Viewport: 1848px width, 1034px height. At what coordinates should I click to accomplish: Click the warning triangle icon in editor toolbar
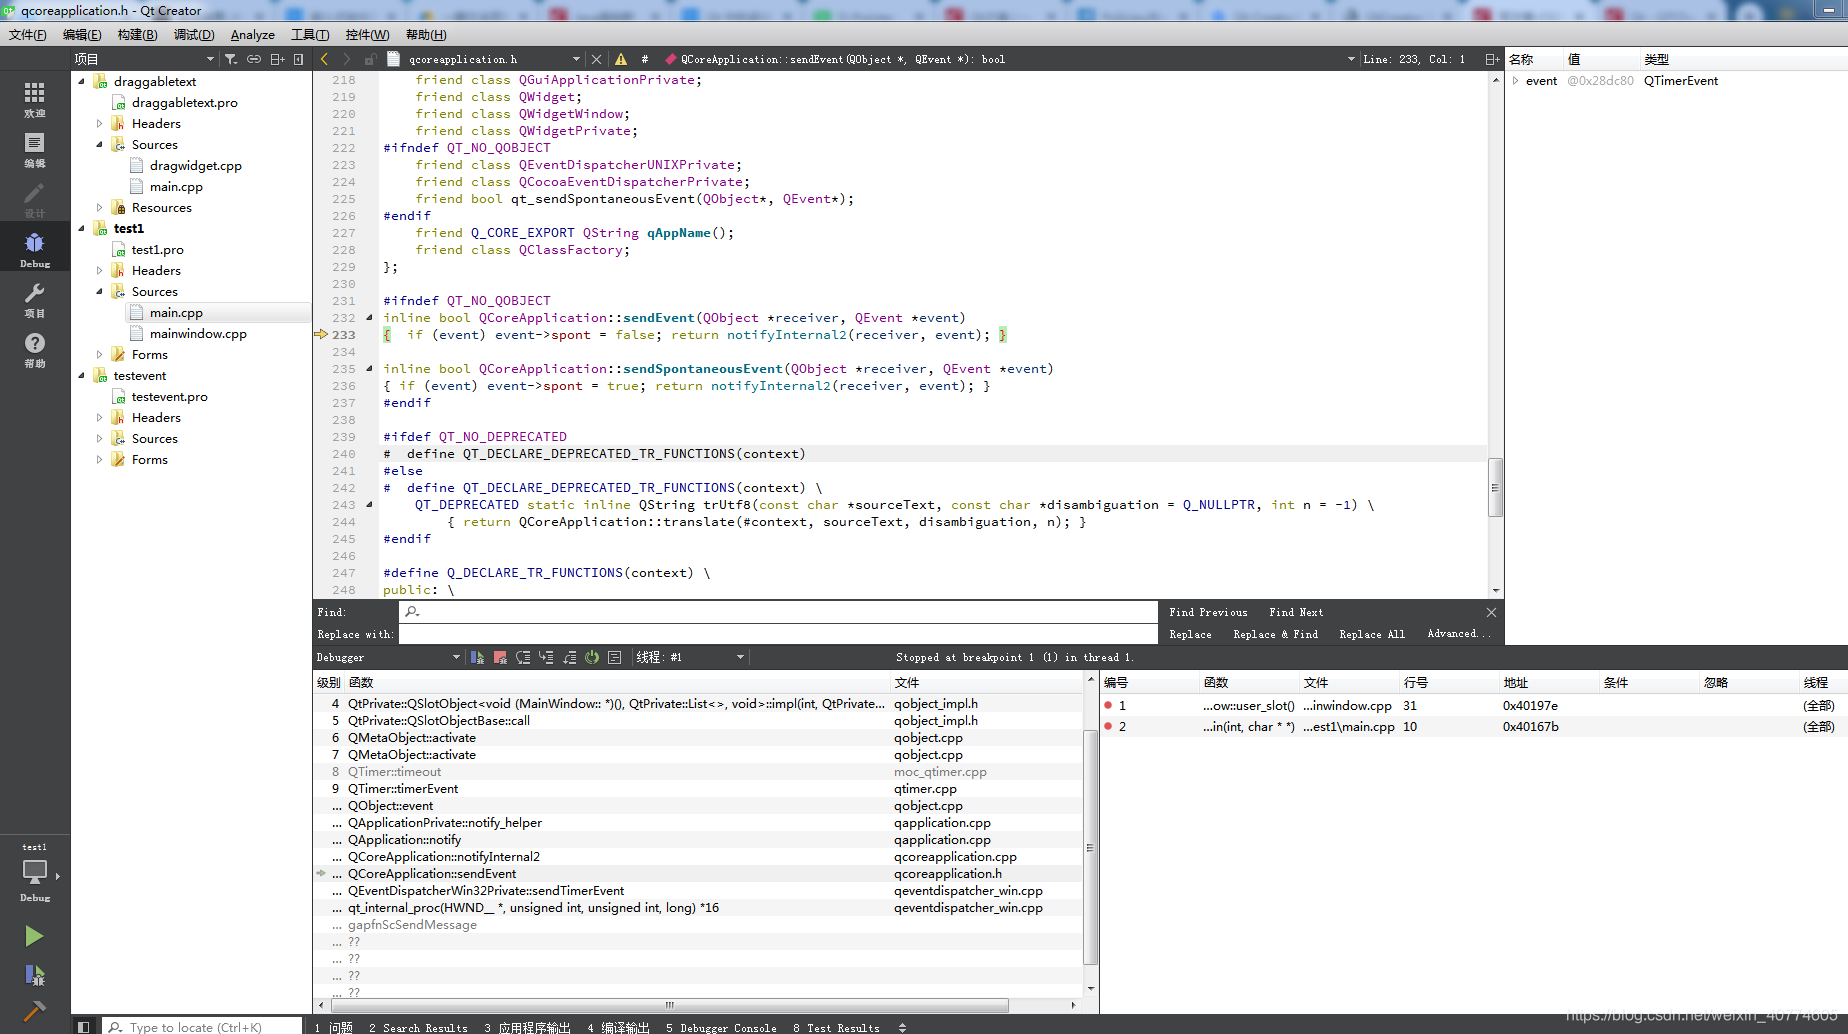(x=621, y=59)
